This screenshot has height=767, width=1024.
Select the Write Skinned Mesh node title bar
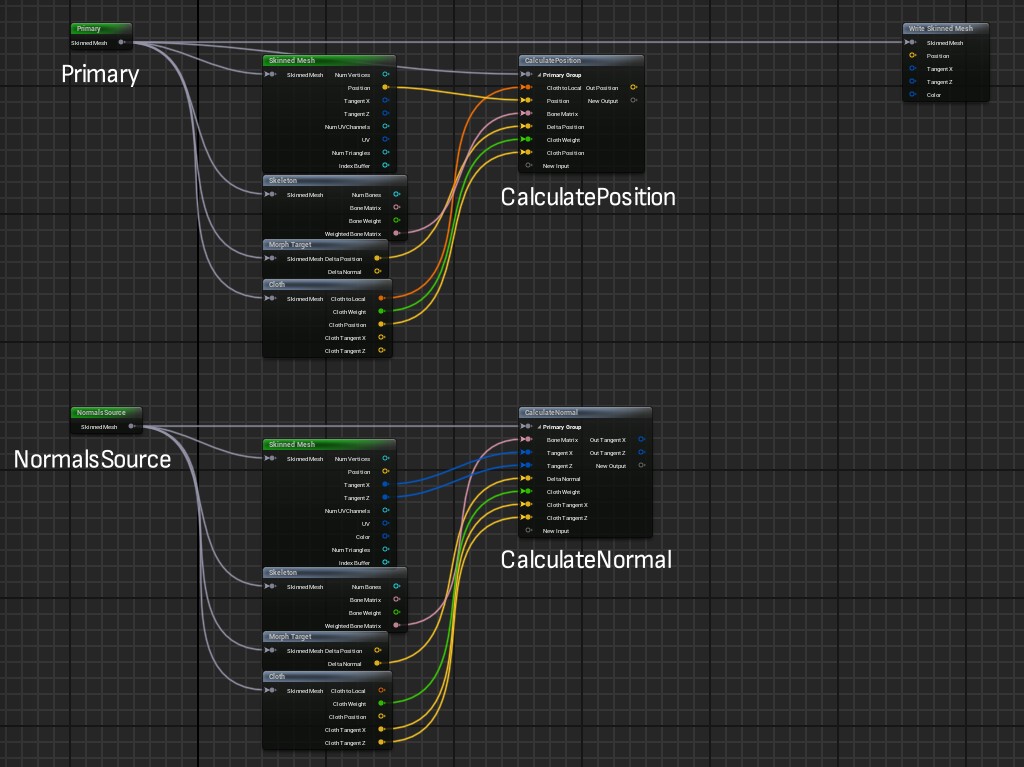click(x=944, y=29)
